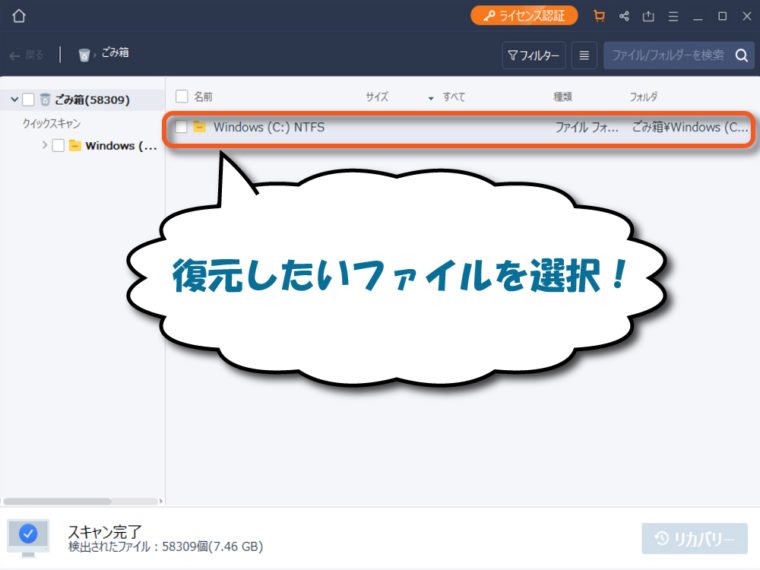Screen dimensions: 760x570
Task: Tick the Windows folder checkbox in tree
Action: [x=58, y=146]
